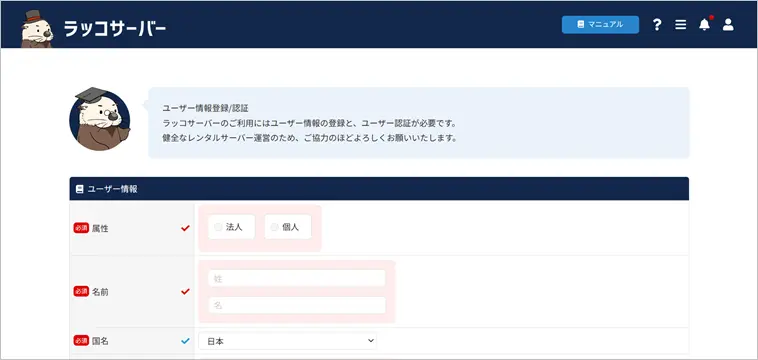Click the 必須 badge next to 属性
Image resolution: width=758 pixels, height=360 pixels.
click(x=81, y=228)
